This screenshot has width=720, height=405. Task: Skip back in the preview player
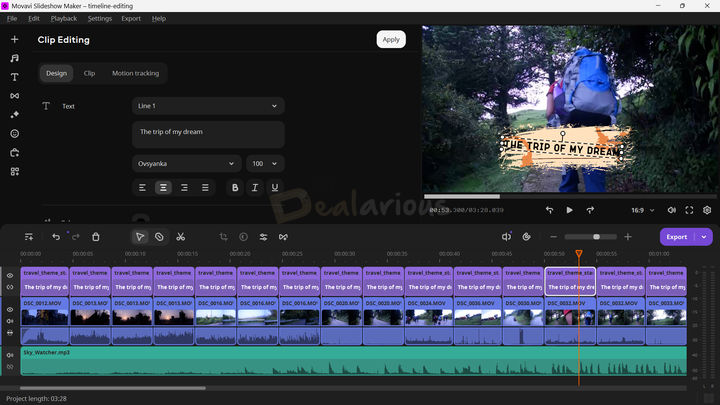click(549, 210)
